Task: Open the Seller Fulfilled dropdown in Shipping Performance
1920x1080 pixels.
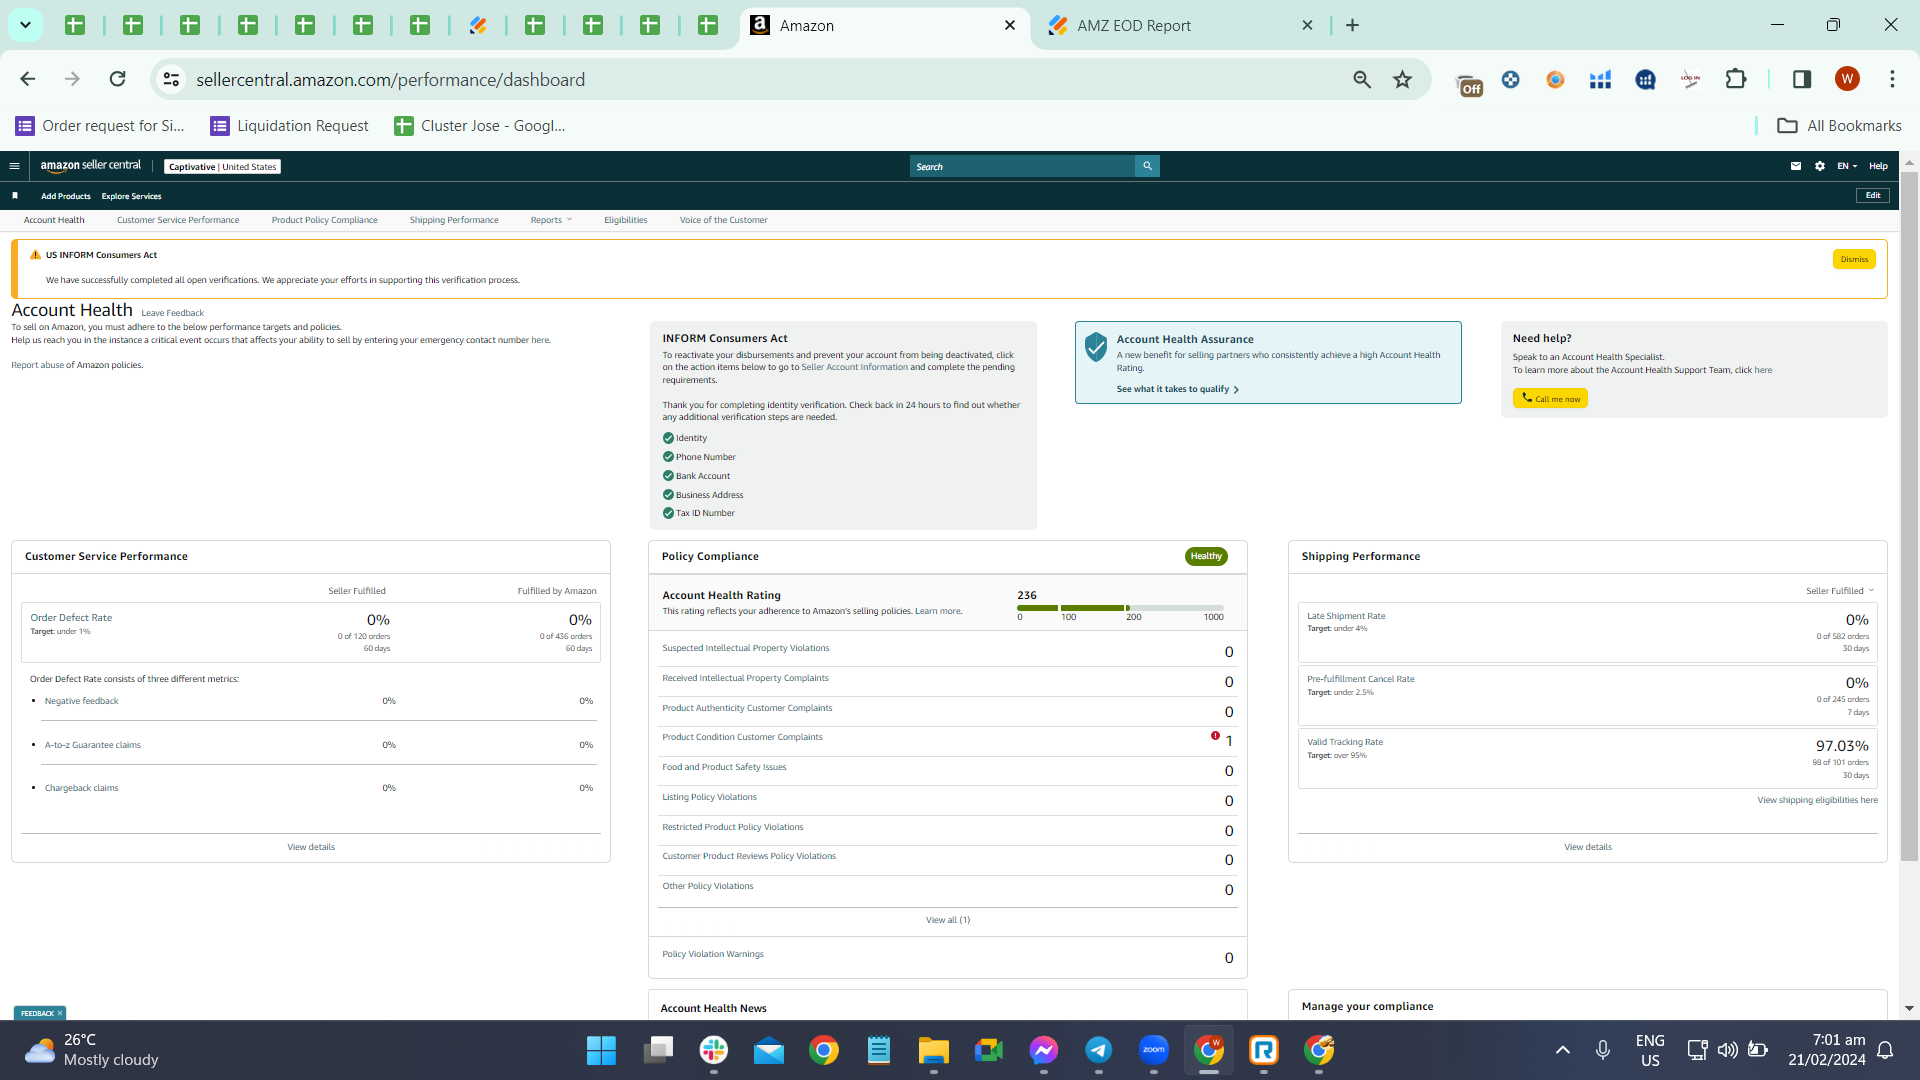Action: coord(1840,591)
